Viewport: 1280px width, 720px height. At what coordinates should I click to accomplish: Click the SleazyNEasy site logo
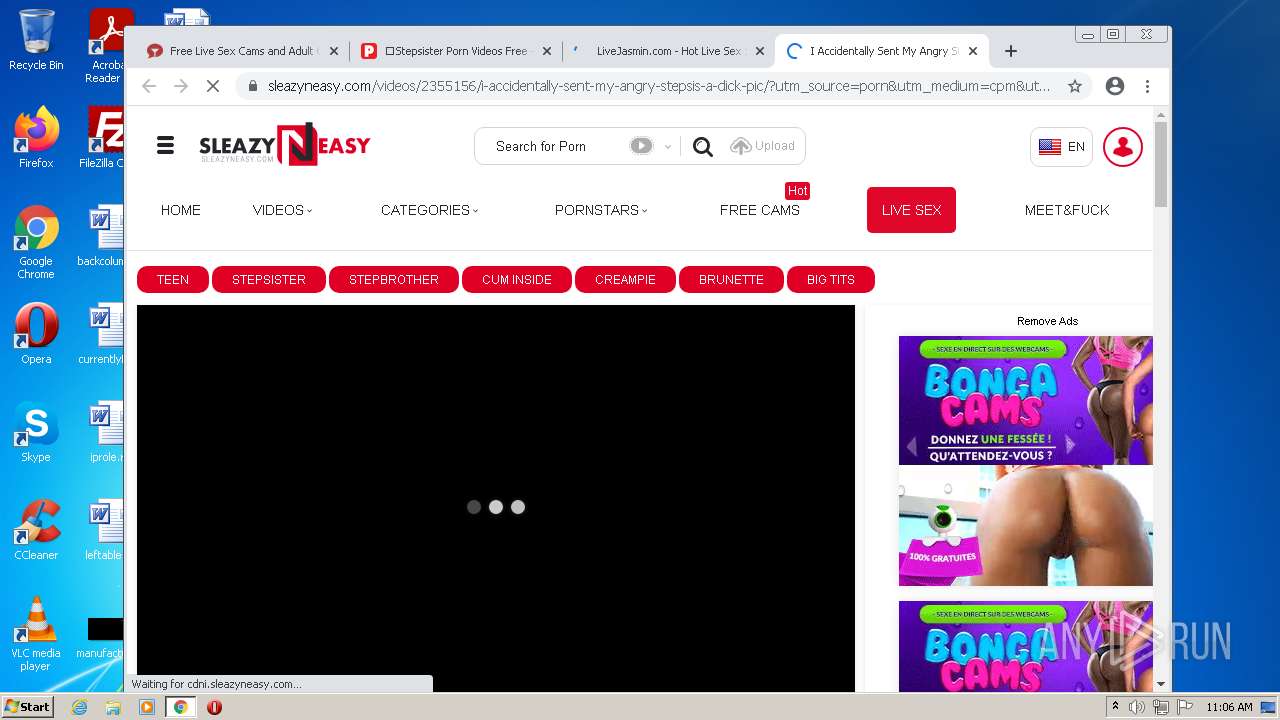coord(285,145)
